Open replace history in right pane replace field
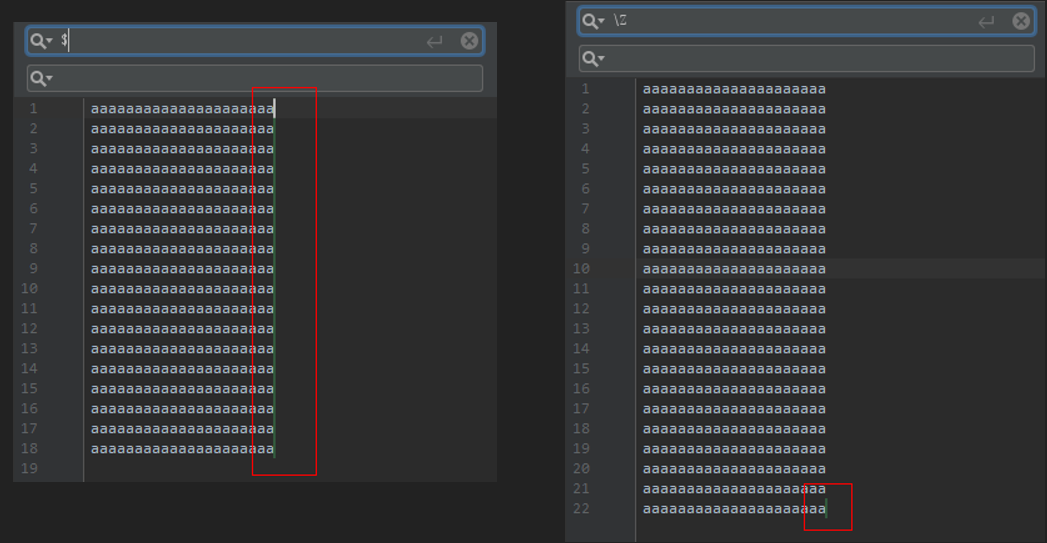This screenshot has height=543, width=1047. coord(593,59)
